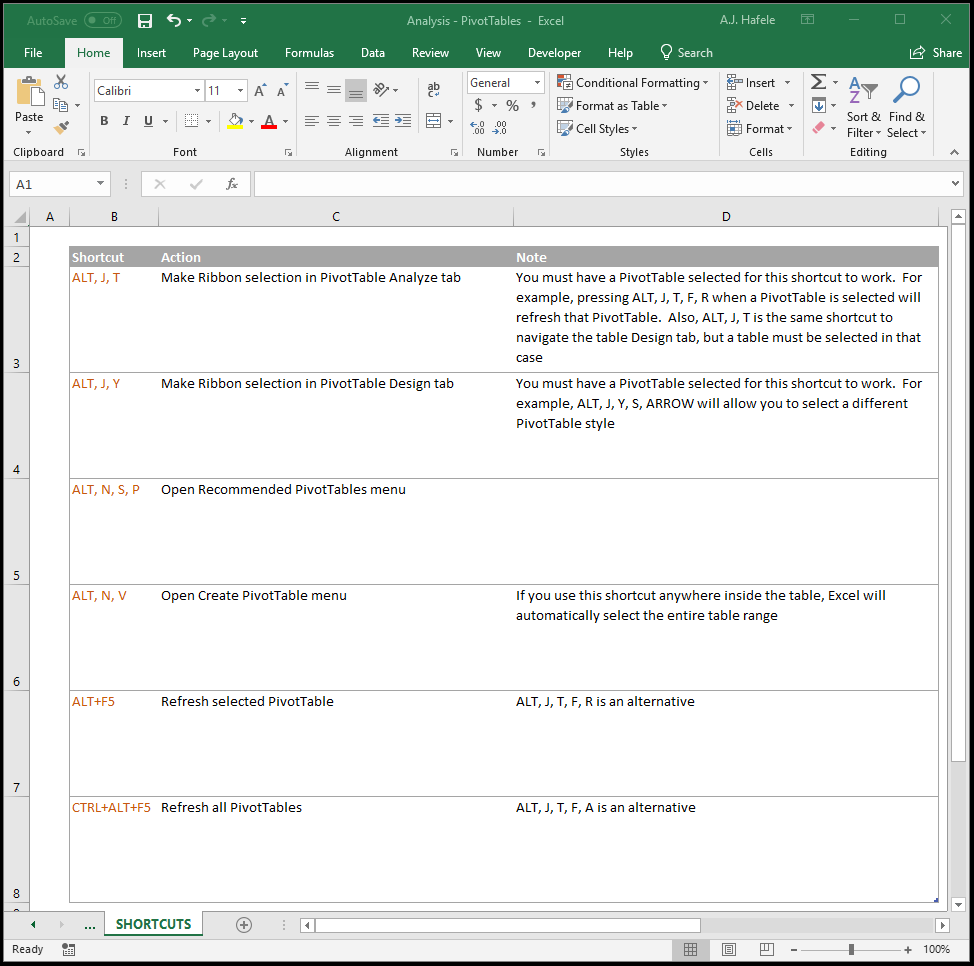
Task: Click Comma Style icon
Action: (x=534, y=105)
